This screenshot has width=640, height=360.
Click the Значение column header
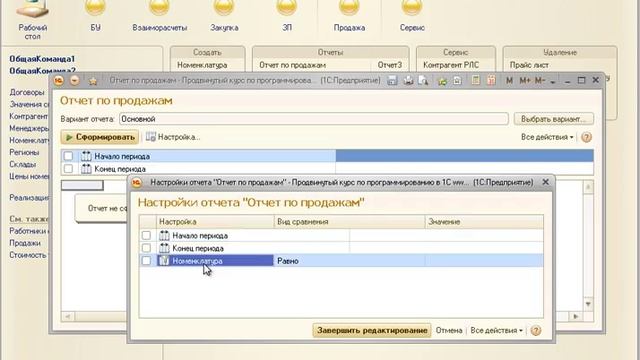pyautogui.click(x=484, y=222)
